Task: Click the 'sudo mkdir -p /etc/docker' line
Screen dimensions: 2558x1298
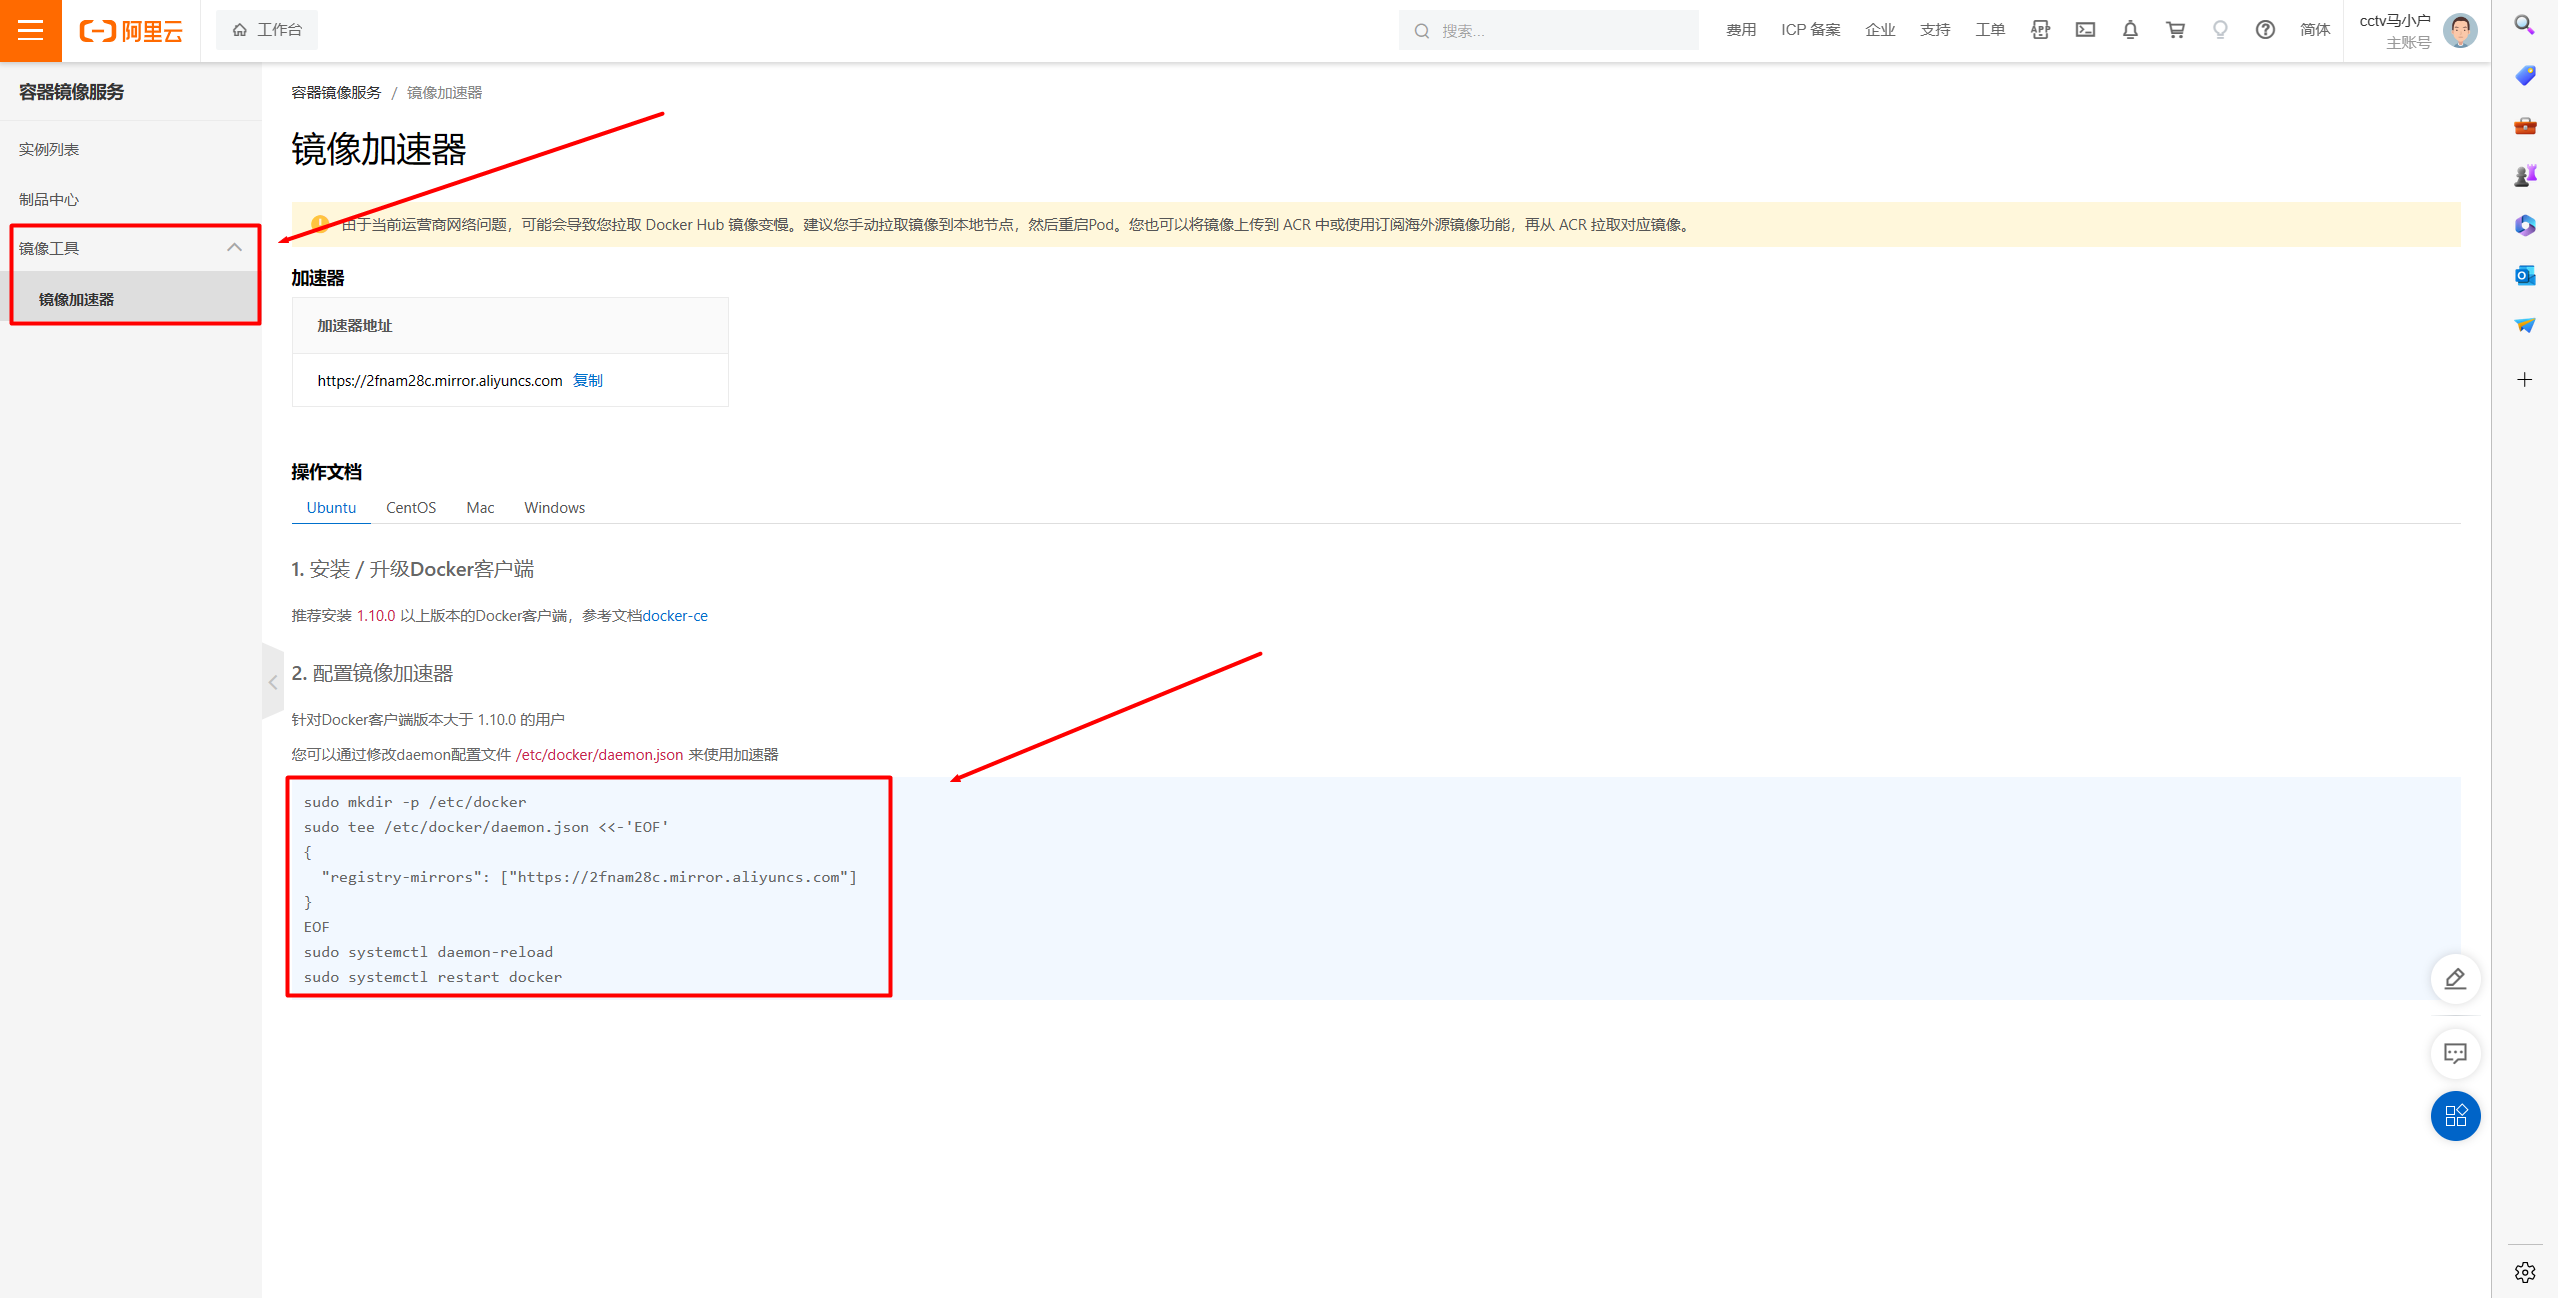Action: (415, 802)
